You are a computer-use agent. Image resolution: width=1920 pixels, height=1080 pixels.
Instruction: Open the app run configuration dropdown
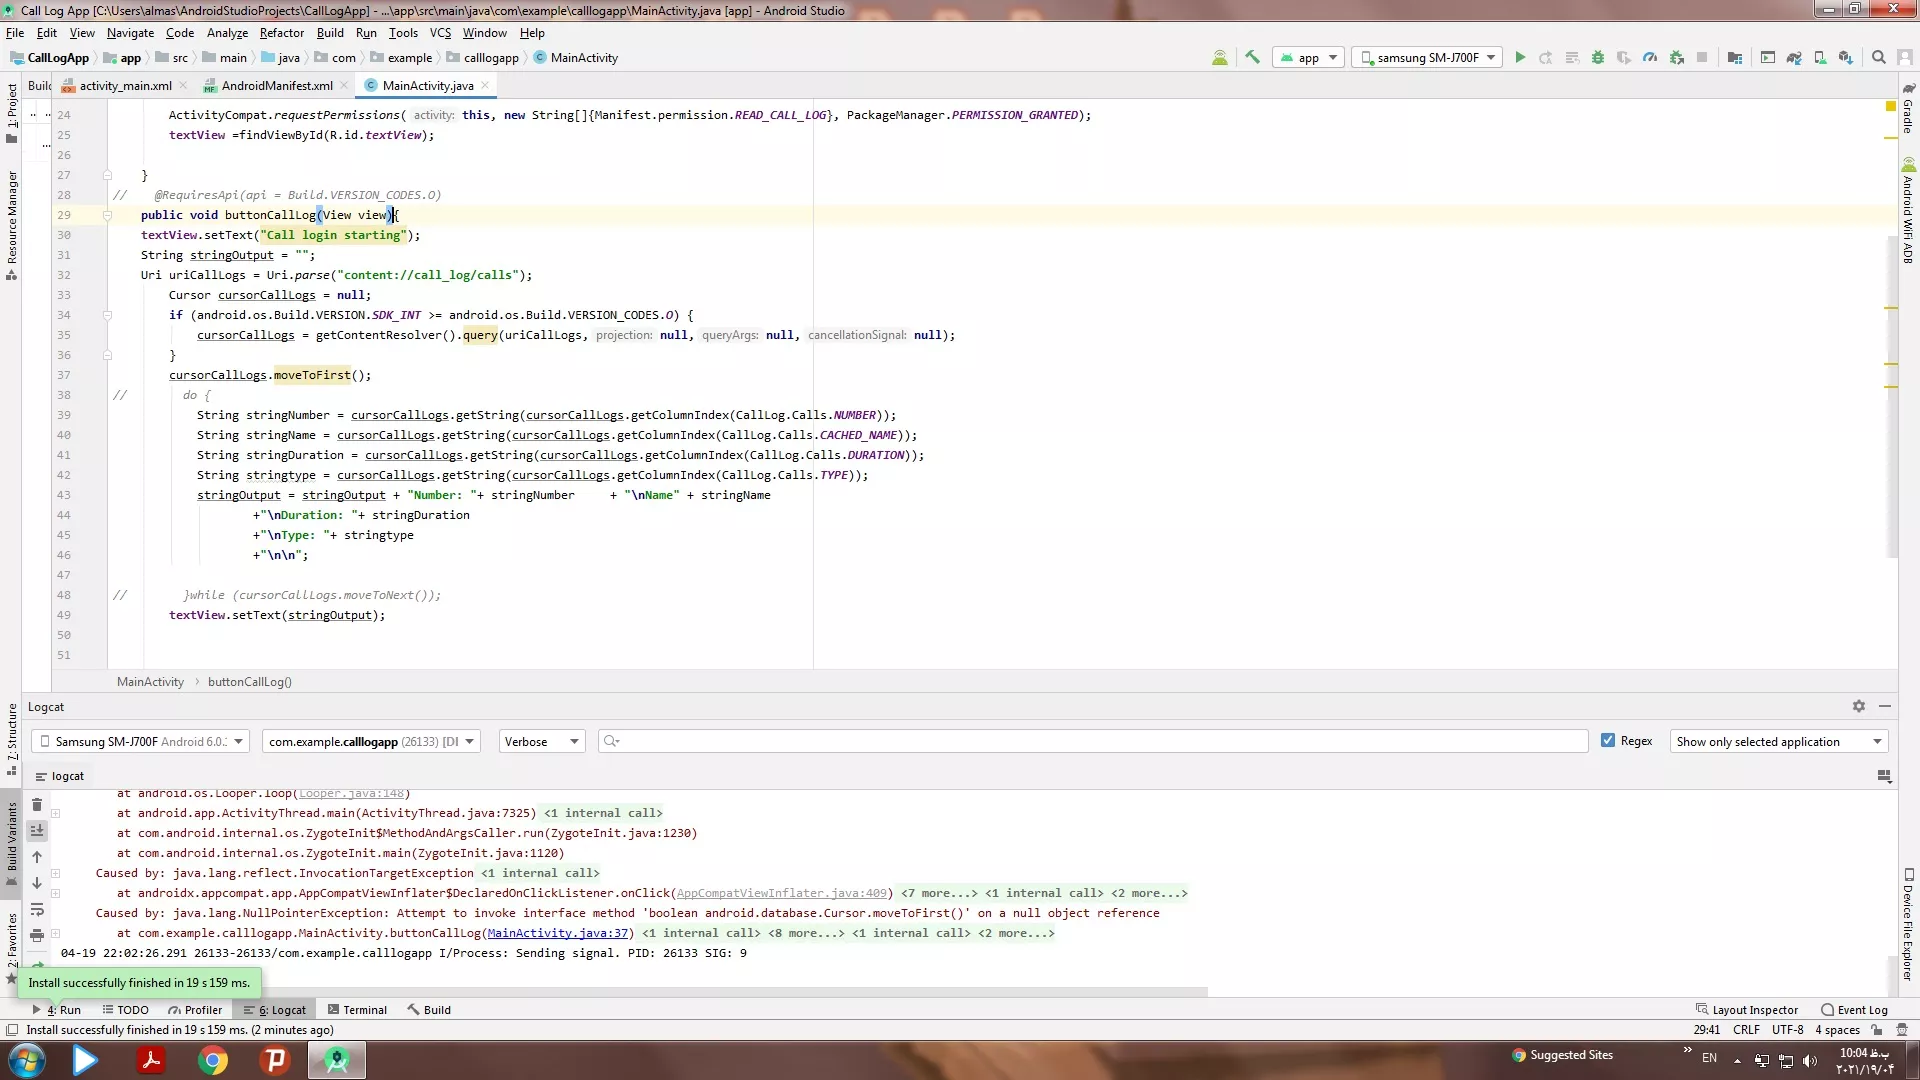(x=1308, y=58)
